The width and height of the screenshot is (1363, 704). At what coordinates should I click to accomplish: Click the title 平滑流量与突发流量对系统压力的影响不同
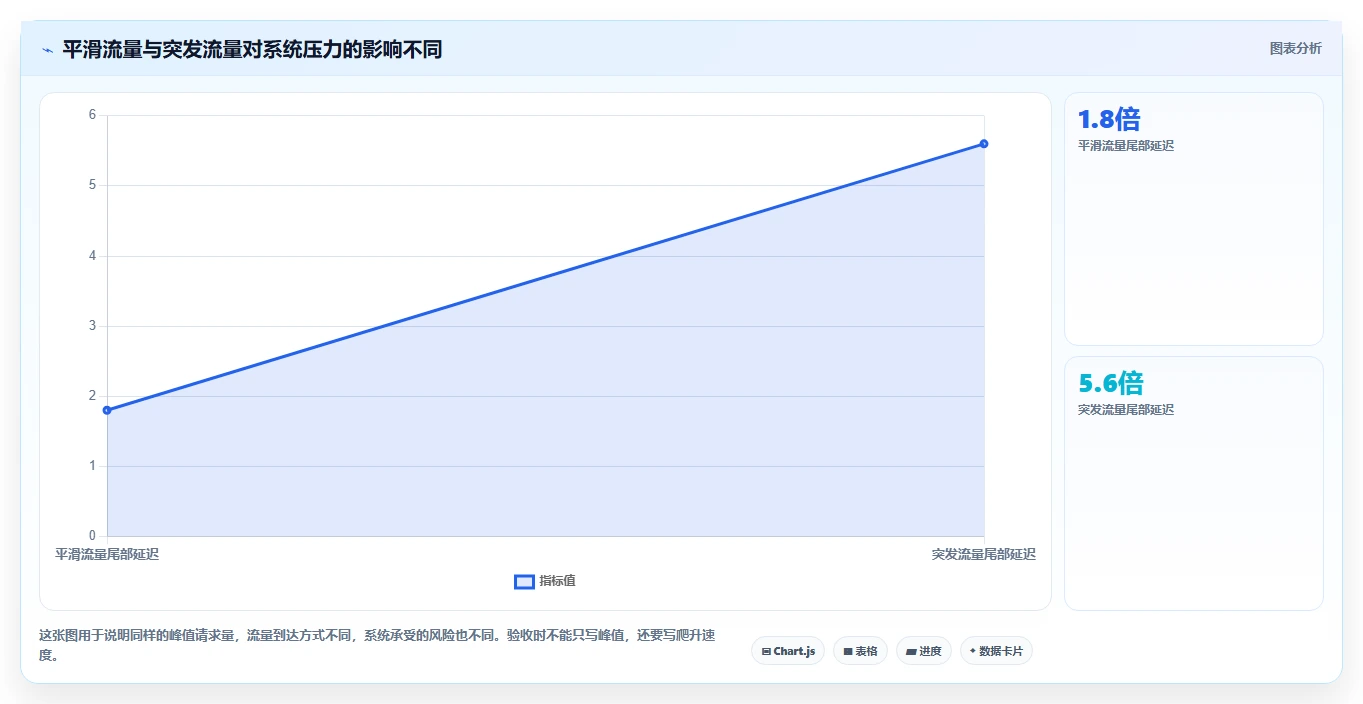coord(252,49)
